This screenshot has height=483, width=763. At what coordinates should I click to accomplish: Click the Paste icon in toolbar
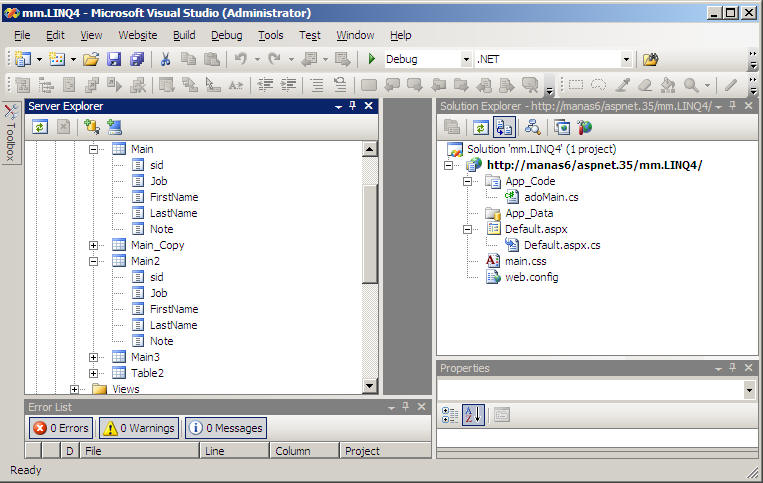pos(212,59)
